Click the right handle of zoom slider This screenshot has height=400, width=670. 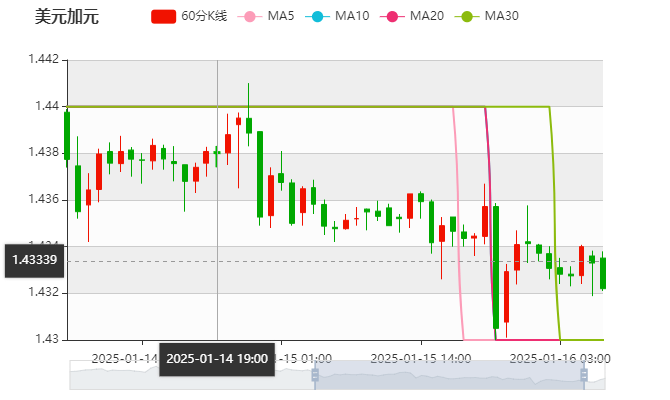[x=585, y=375]
